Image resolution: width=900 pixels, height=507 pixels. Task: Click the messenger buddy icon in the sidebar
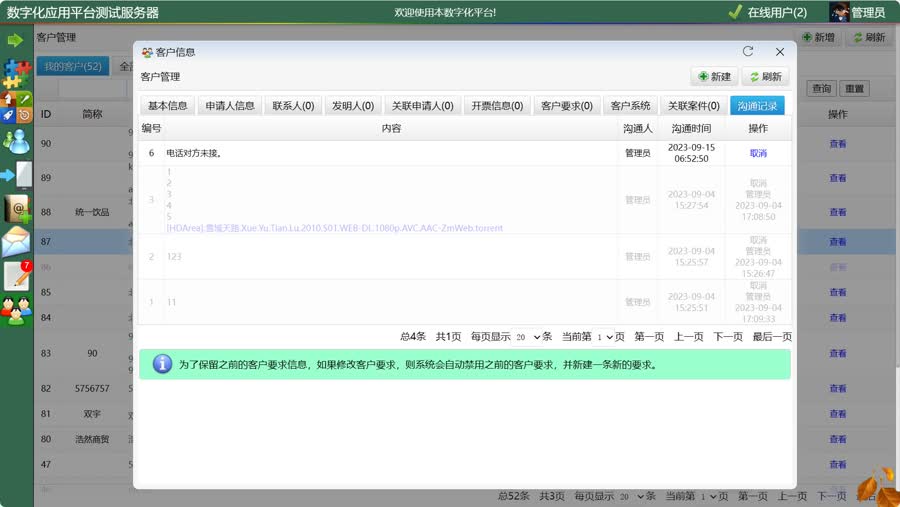click(x=16, y=141)
